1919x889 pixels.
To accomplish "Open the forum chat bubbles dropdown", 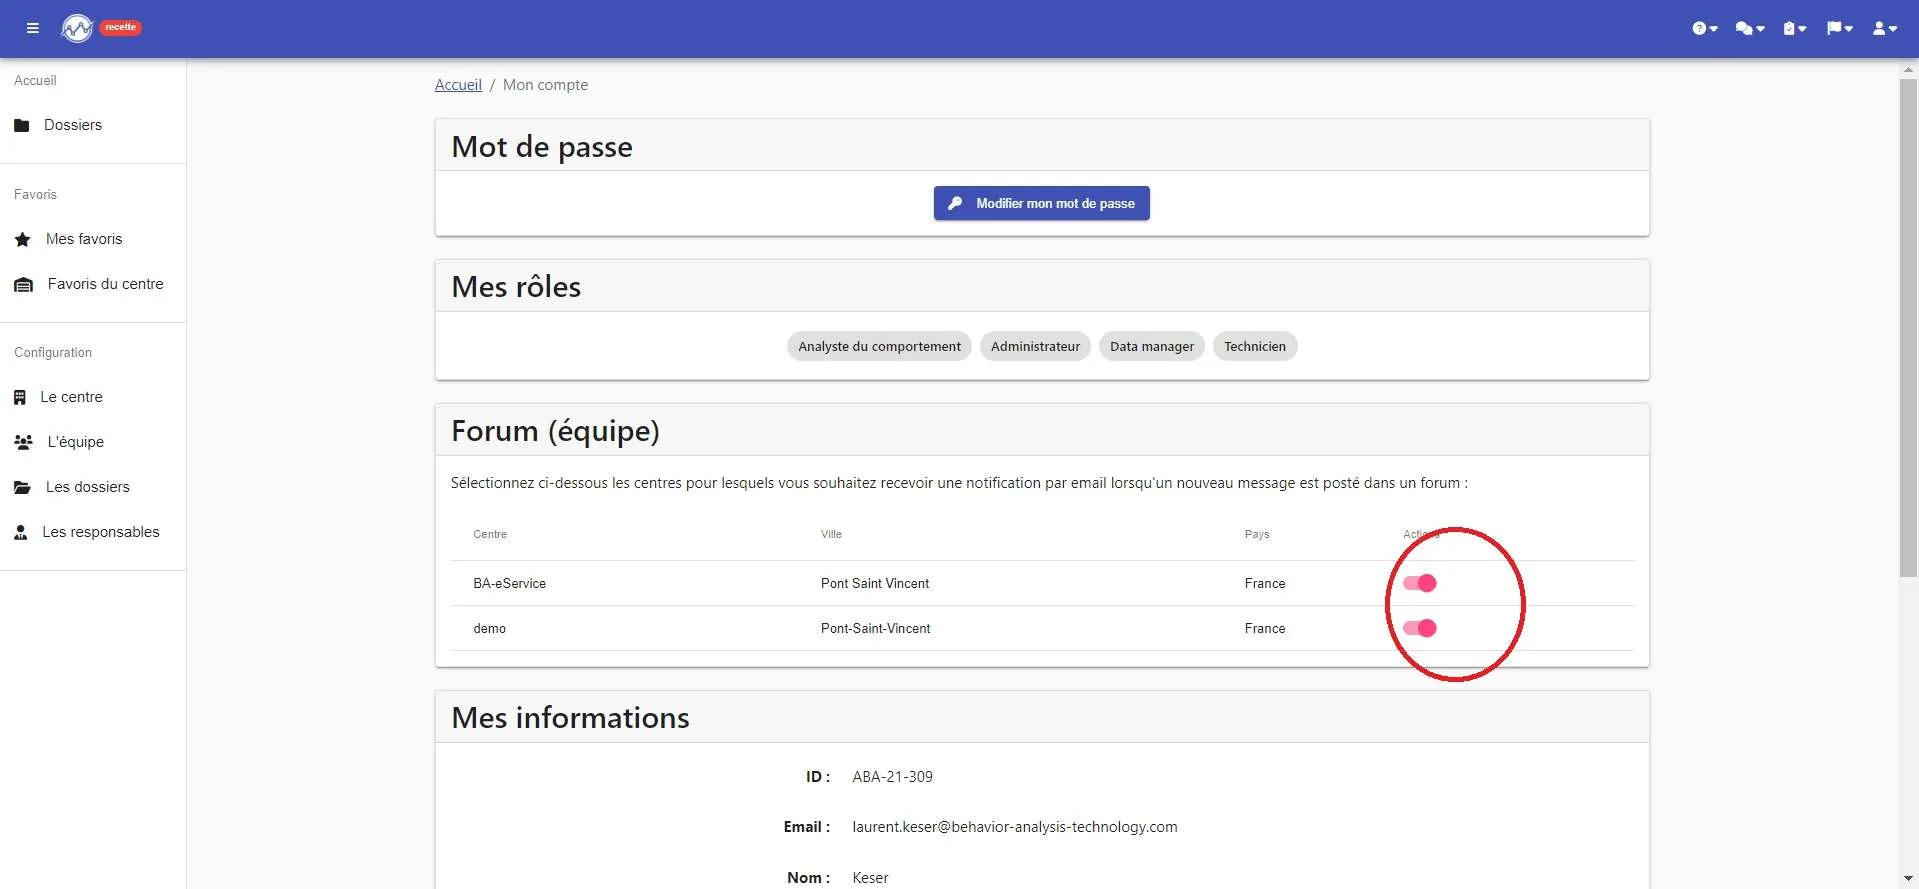I will pos(1750,28).
